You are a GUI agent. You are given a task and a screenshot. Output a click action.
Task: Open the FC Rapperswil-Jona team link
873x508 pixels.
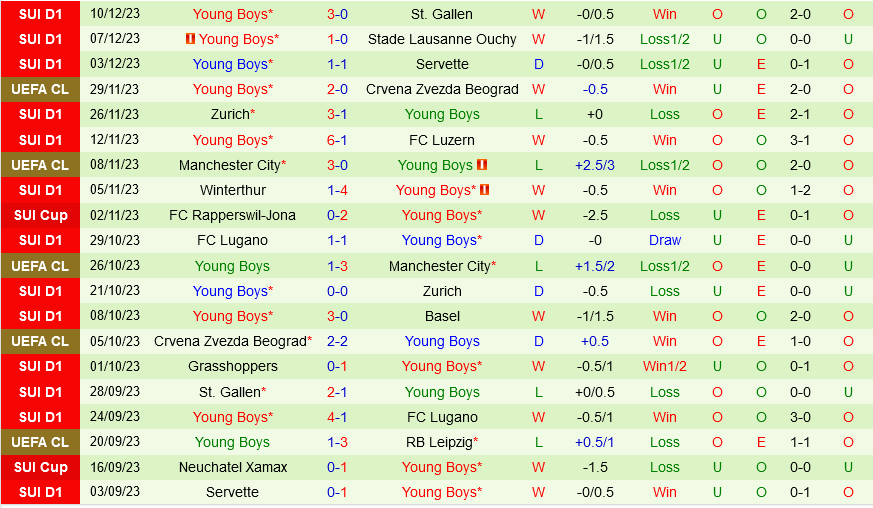[x=232, y=215]
